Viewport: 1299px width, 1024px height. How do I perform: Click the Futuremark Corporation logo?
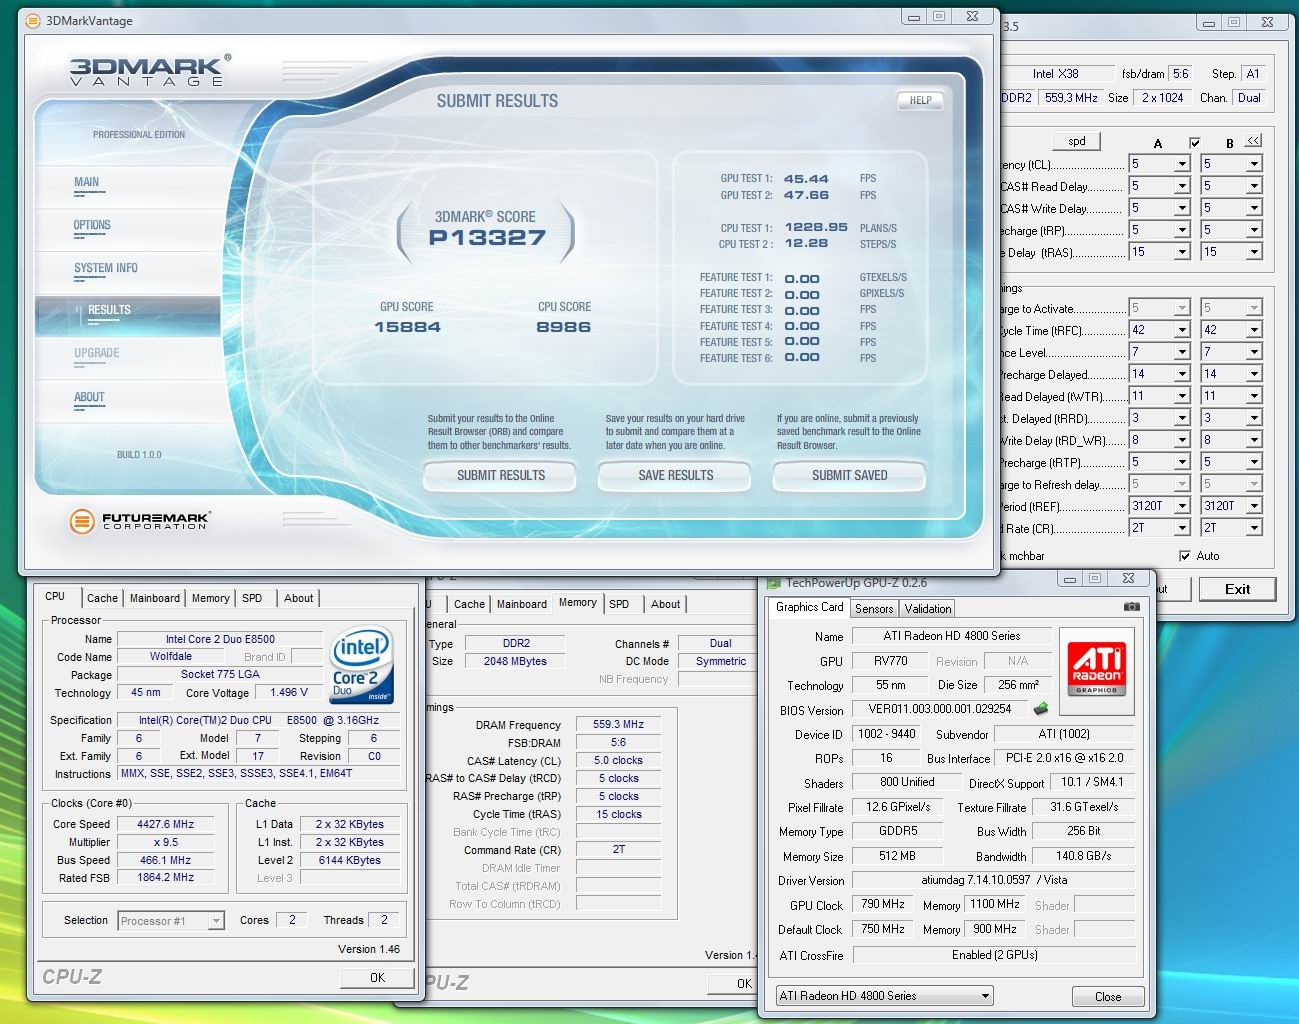(x=141, y=521)
